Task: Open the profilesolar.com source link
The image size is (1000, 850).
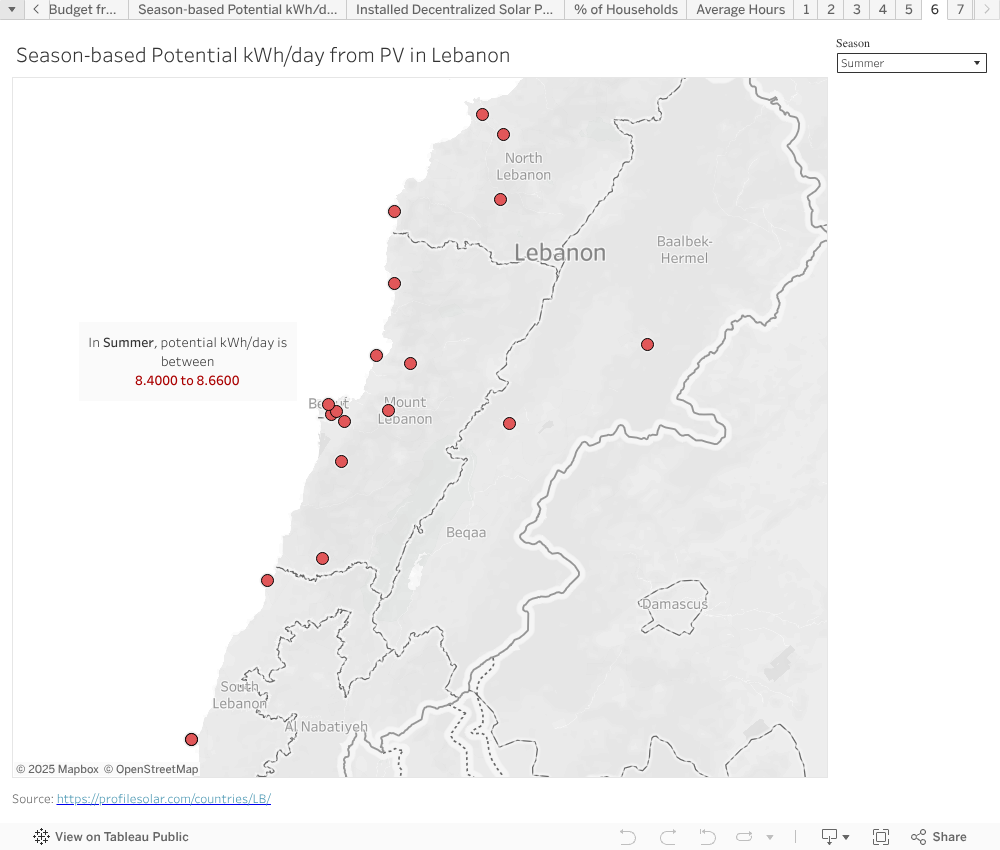Action: tap(164, 799)
